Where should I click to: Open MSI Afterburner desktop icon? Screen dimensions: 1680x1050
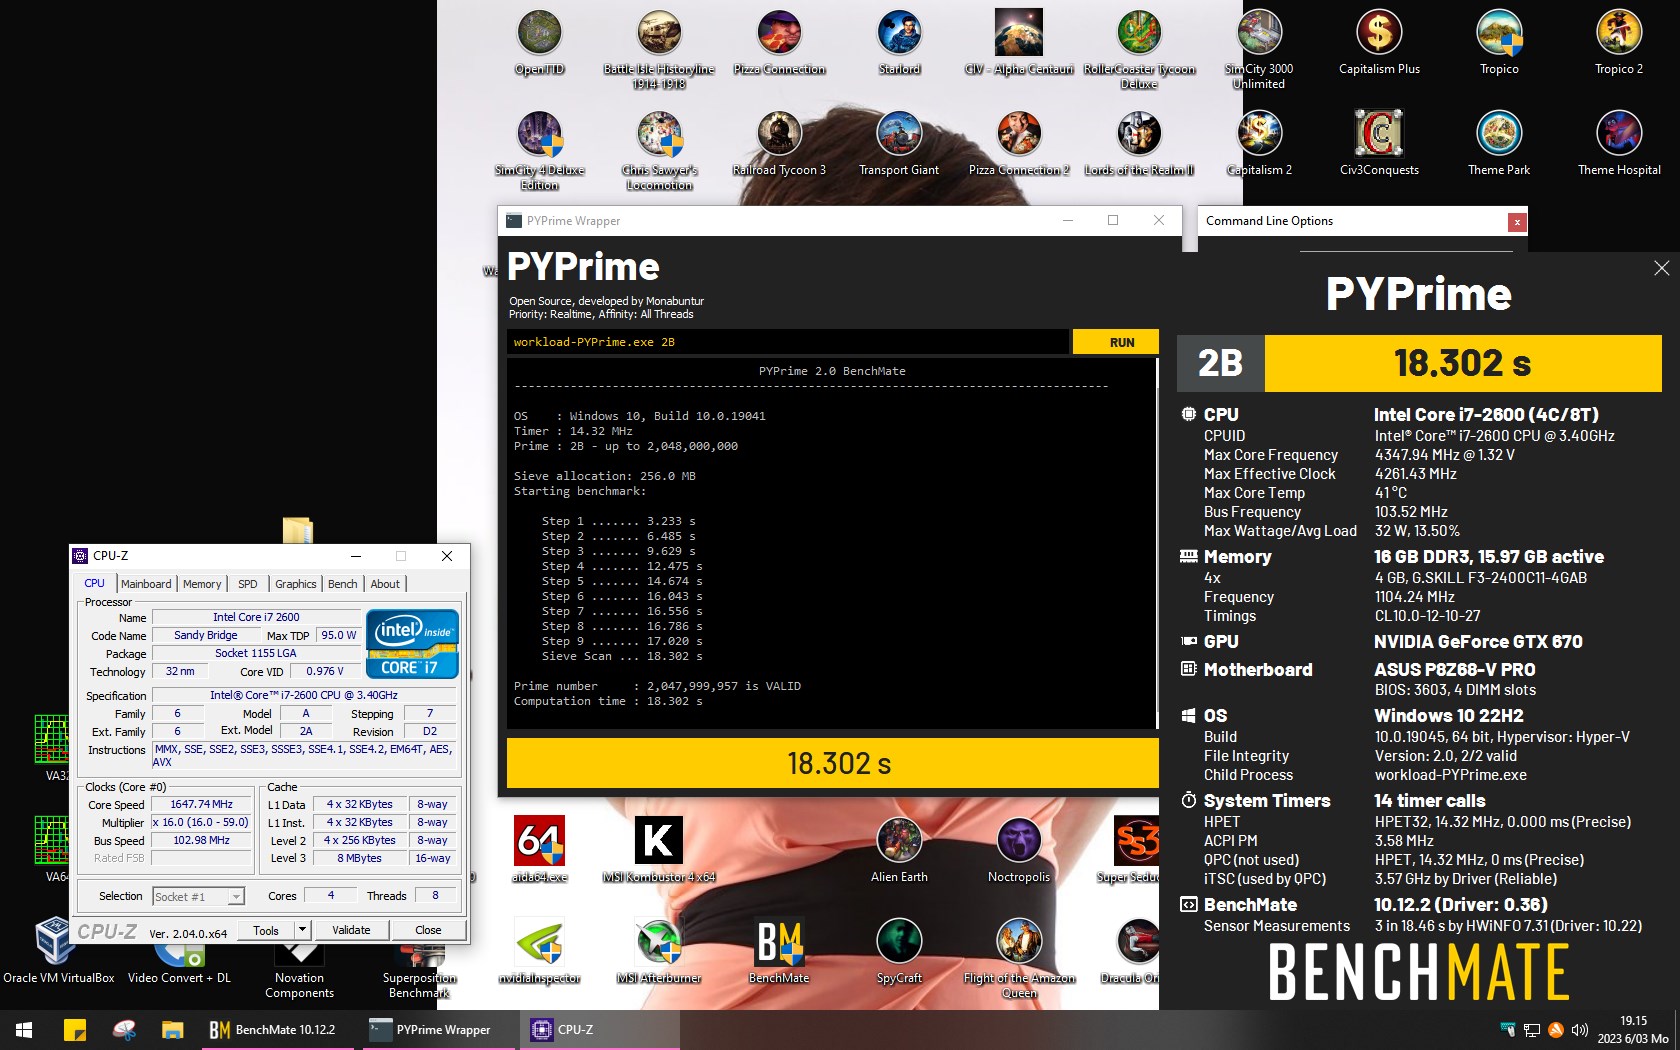point(659,950)
